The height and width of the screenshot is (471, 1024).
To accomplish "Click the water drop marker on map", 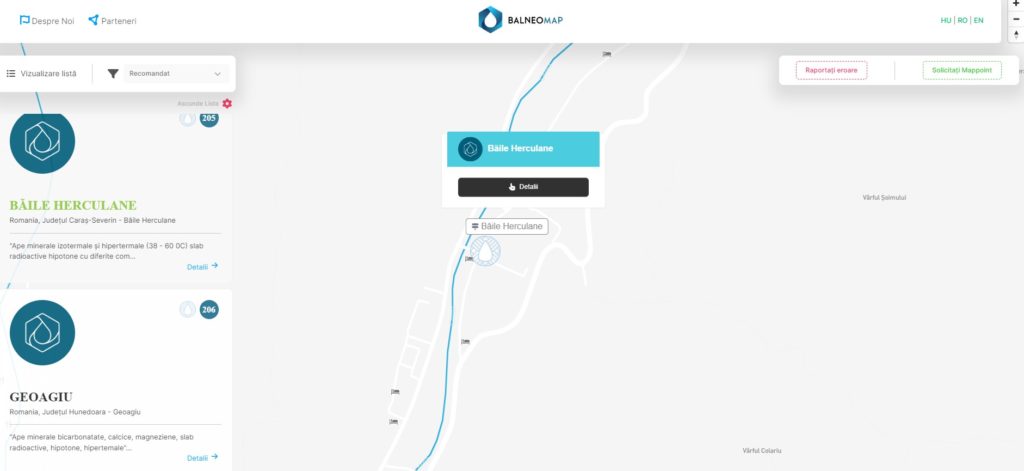I will tap(485, 251).
